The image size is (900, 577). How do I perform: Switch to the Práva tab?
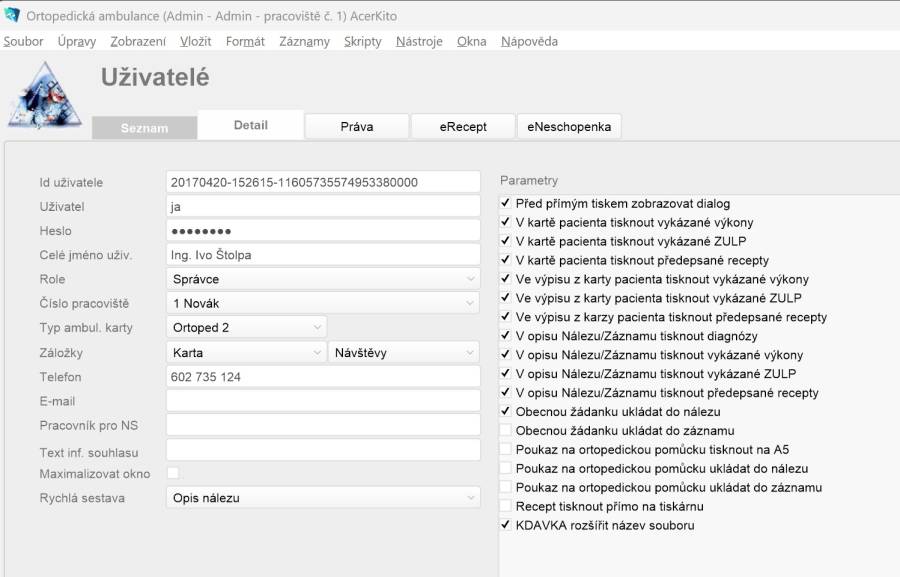pyautogui.click(x=357, y=127)
